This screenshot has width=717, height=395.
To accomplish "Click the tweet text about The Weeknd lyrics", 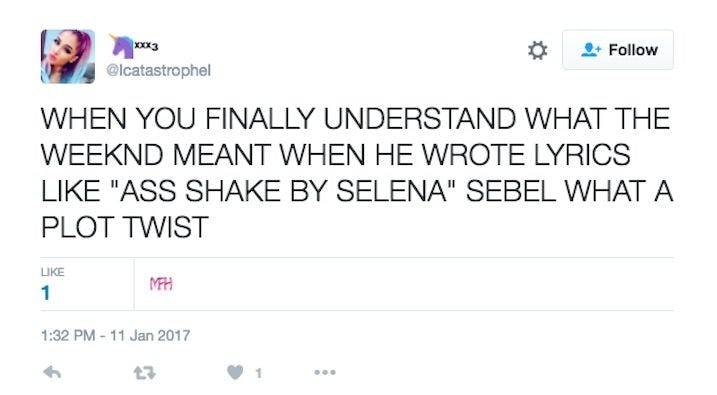I will 357,173.
